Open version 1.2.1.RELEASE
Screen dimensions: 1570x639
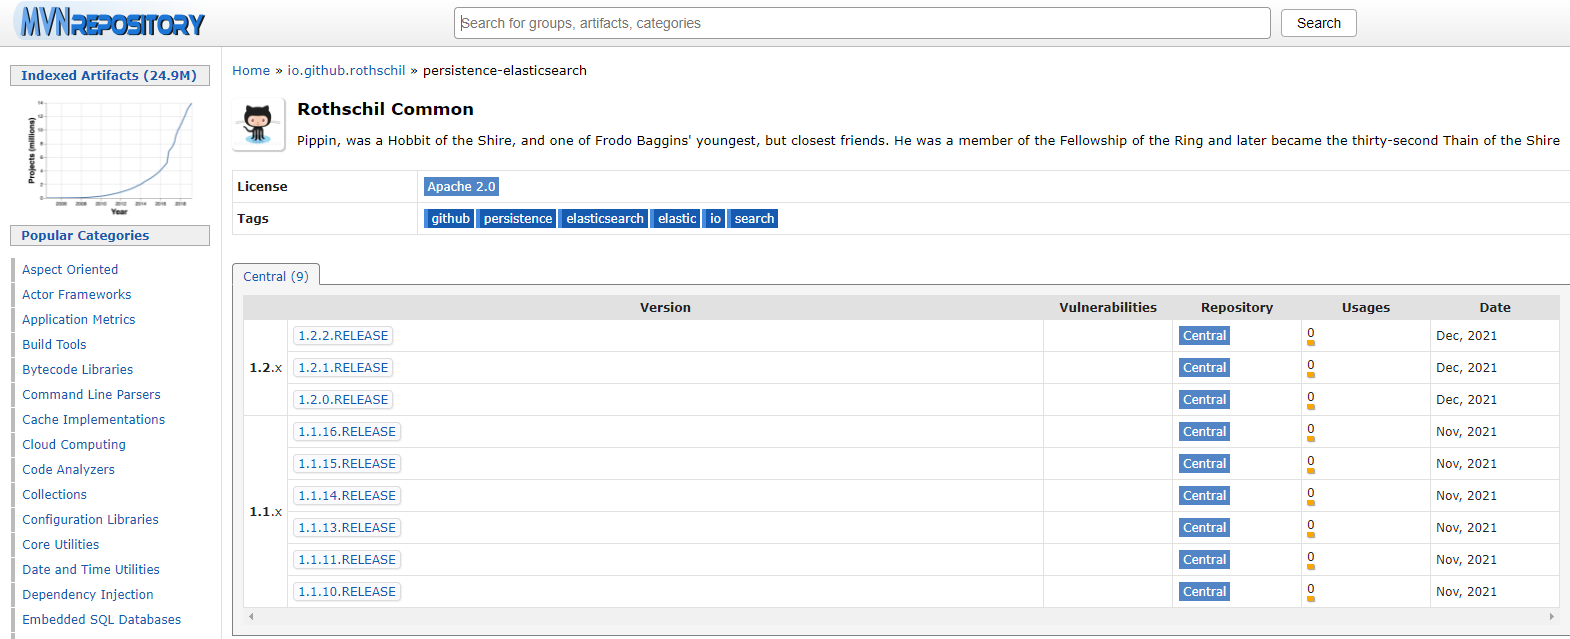[343, 368]
